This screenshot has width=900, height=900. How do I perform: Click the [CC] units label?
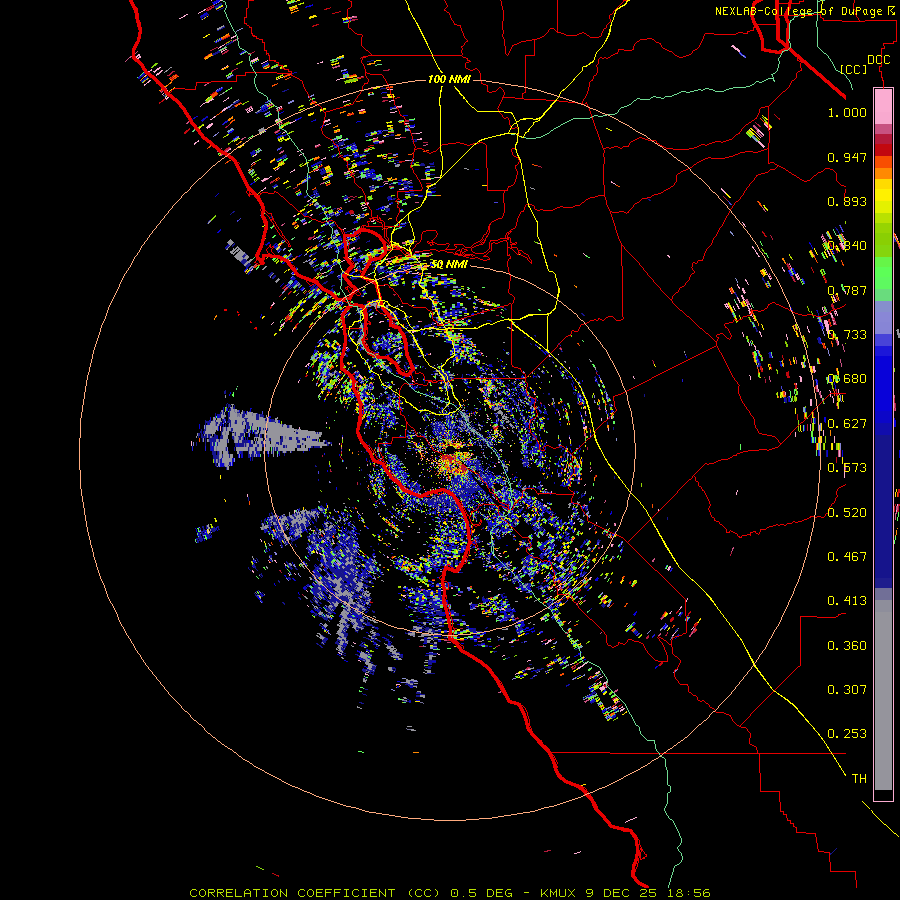854,69
